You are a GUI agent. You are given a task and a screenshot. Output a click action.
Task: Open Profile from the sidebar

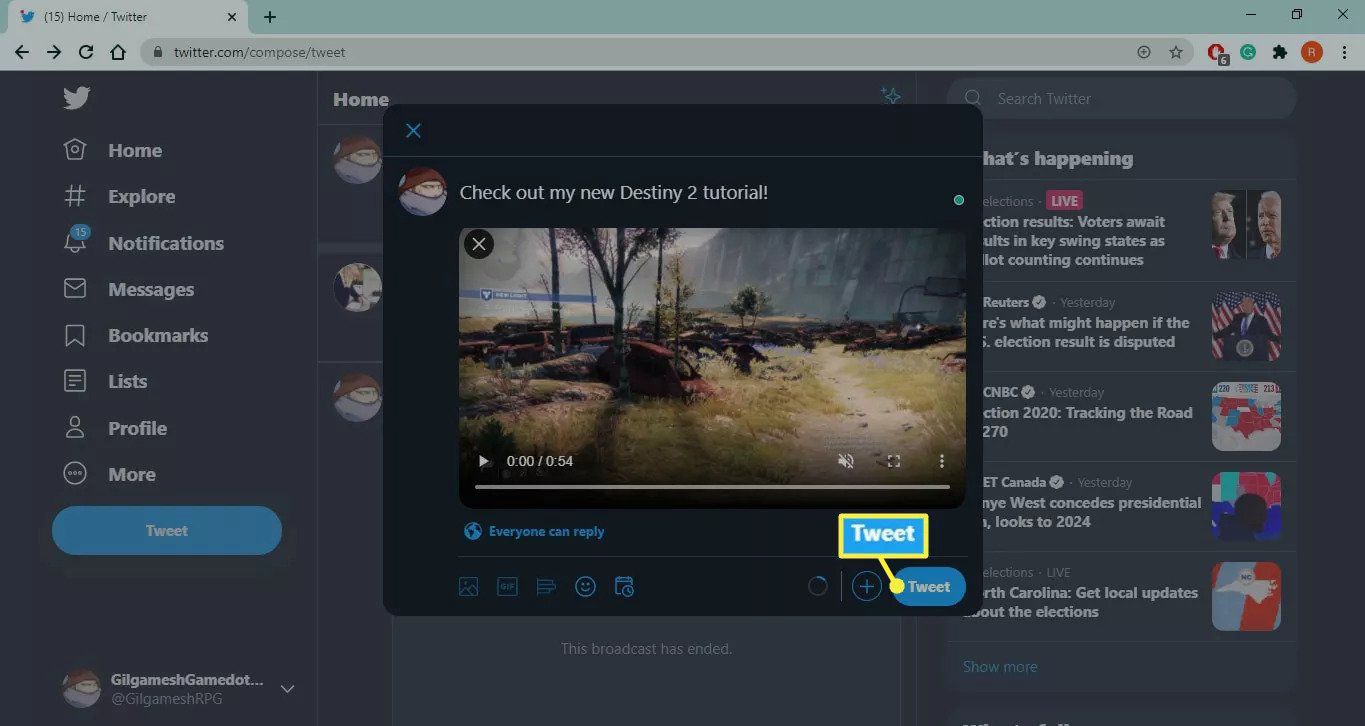(x=114, y=428)
